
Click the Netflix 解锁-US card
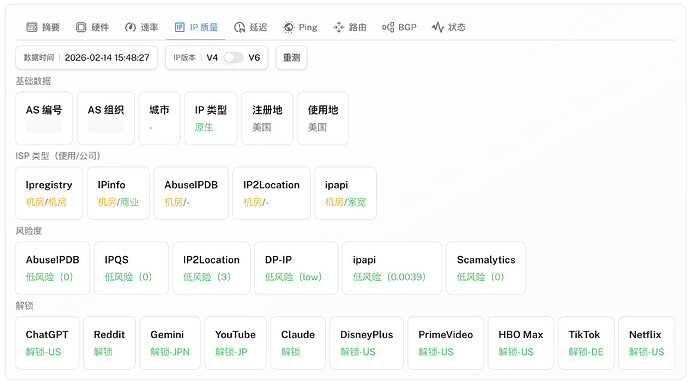[x=646, y=343]
